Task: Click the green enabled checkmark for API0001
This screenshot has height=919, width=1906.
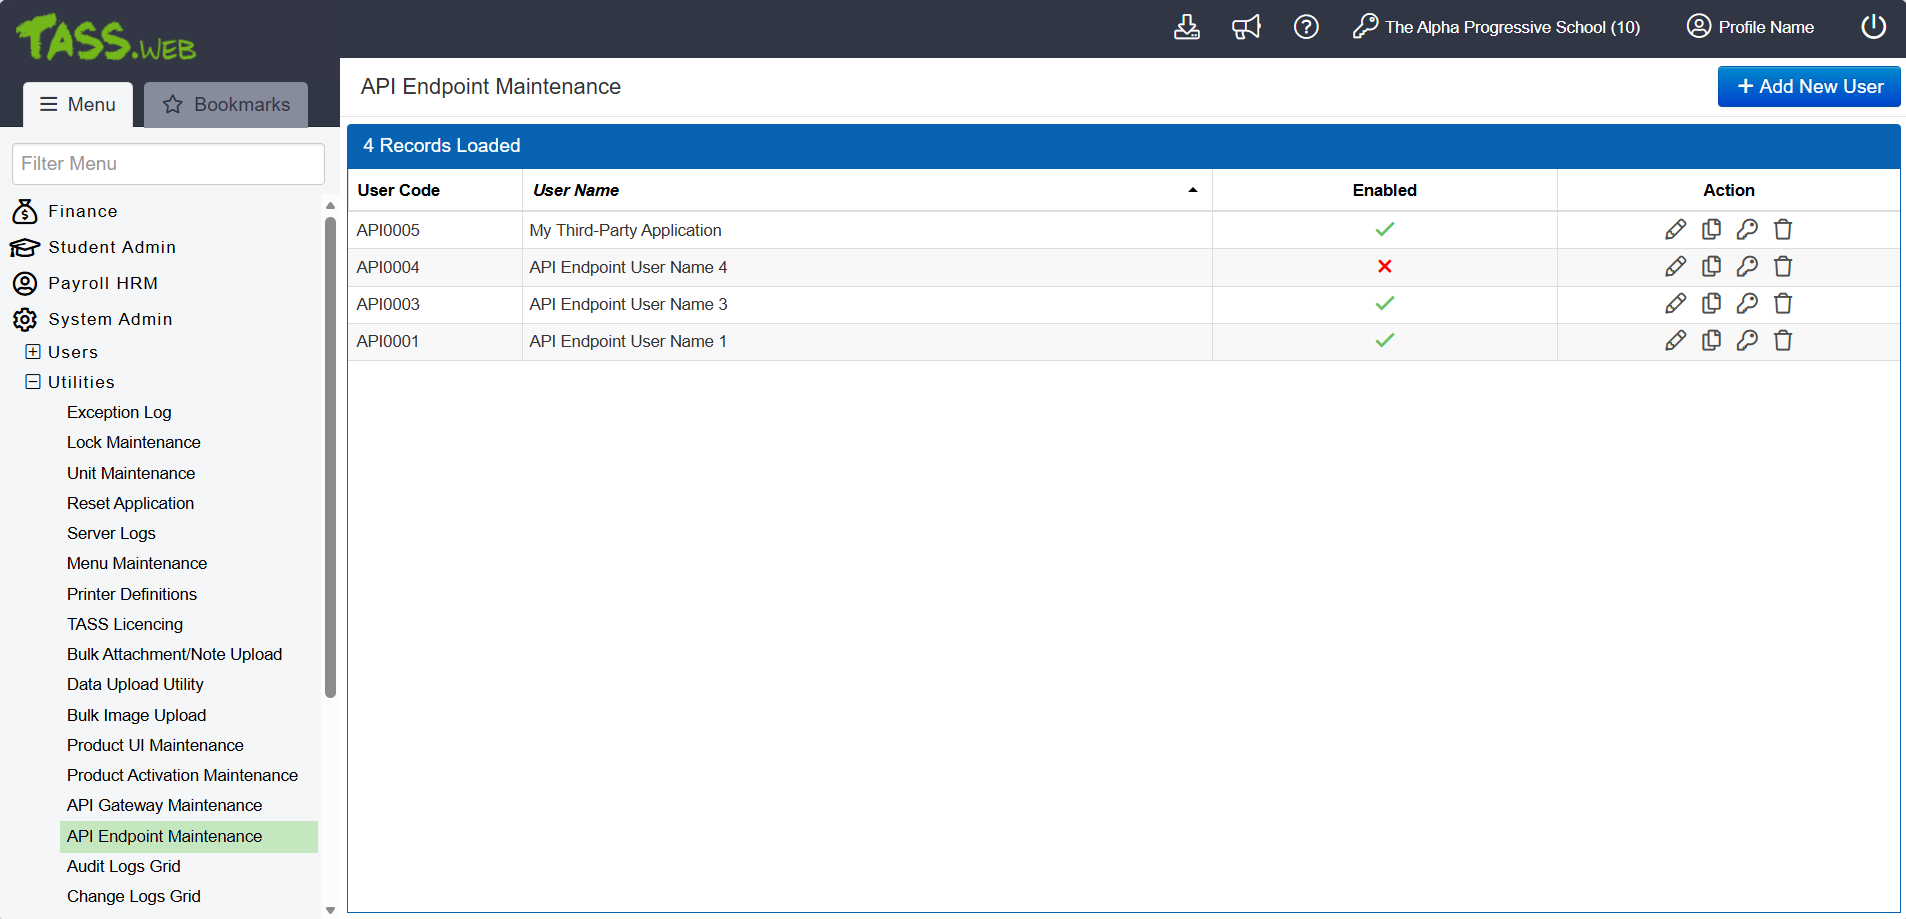Action: (1384, 341)
